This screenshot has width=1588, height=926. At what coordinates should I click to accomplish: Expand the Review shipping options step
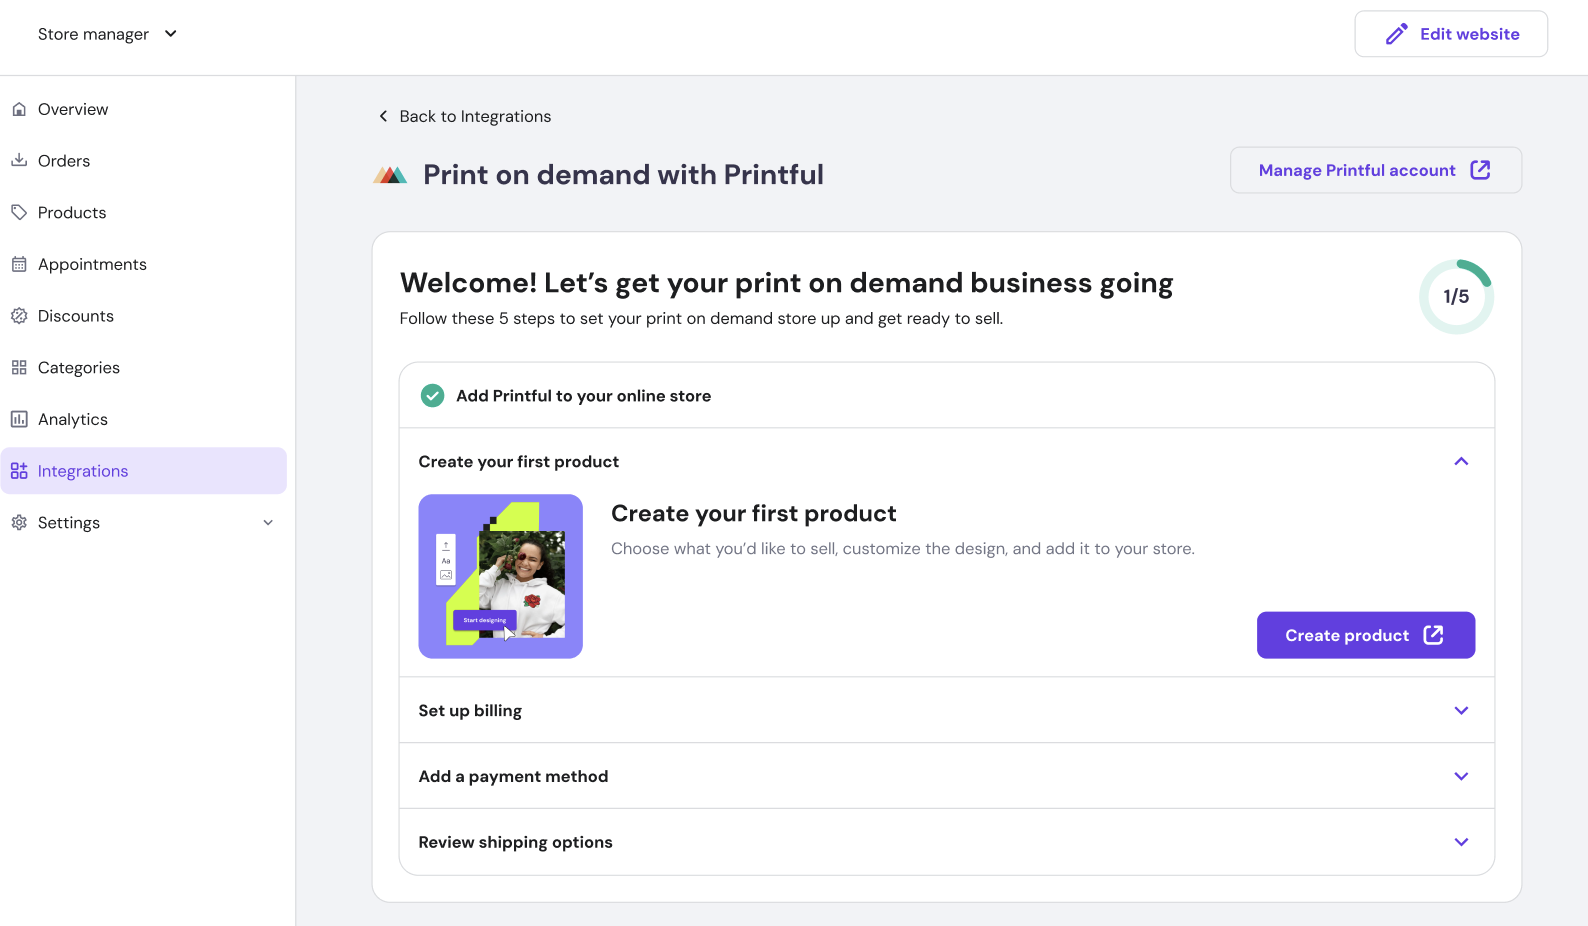coord(1460,842)
